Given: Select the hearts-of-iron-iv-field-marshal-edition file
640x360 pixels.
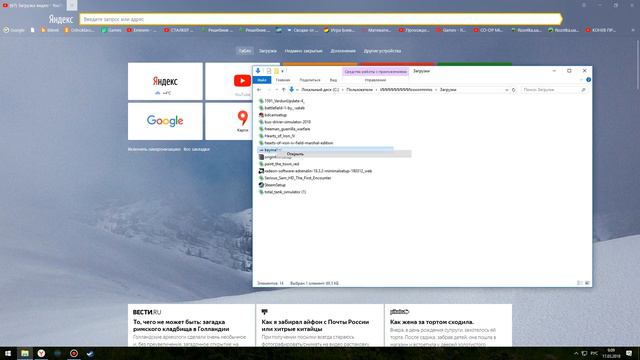Looking at the screenshot, I should point(298,143).
